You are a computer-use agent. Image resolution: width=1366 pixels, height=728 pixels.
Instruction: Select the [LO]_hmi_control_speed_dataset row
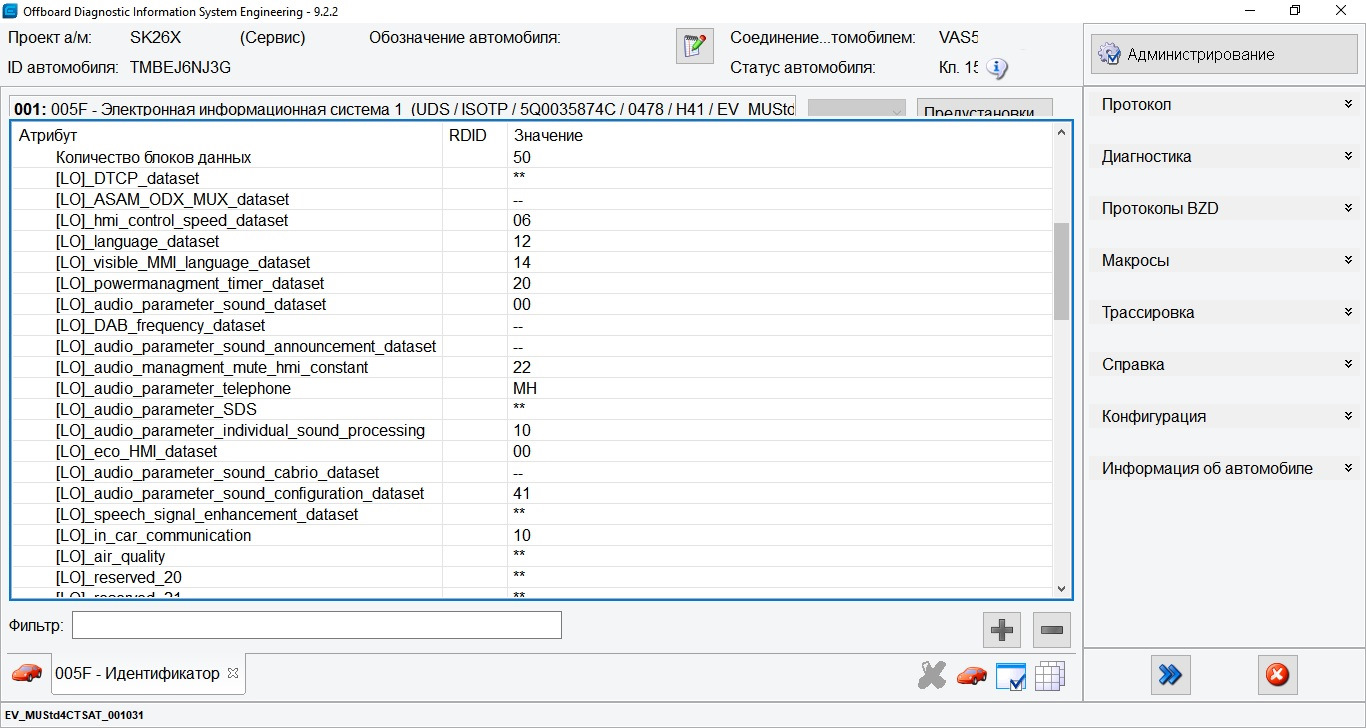click(532, 220)
